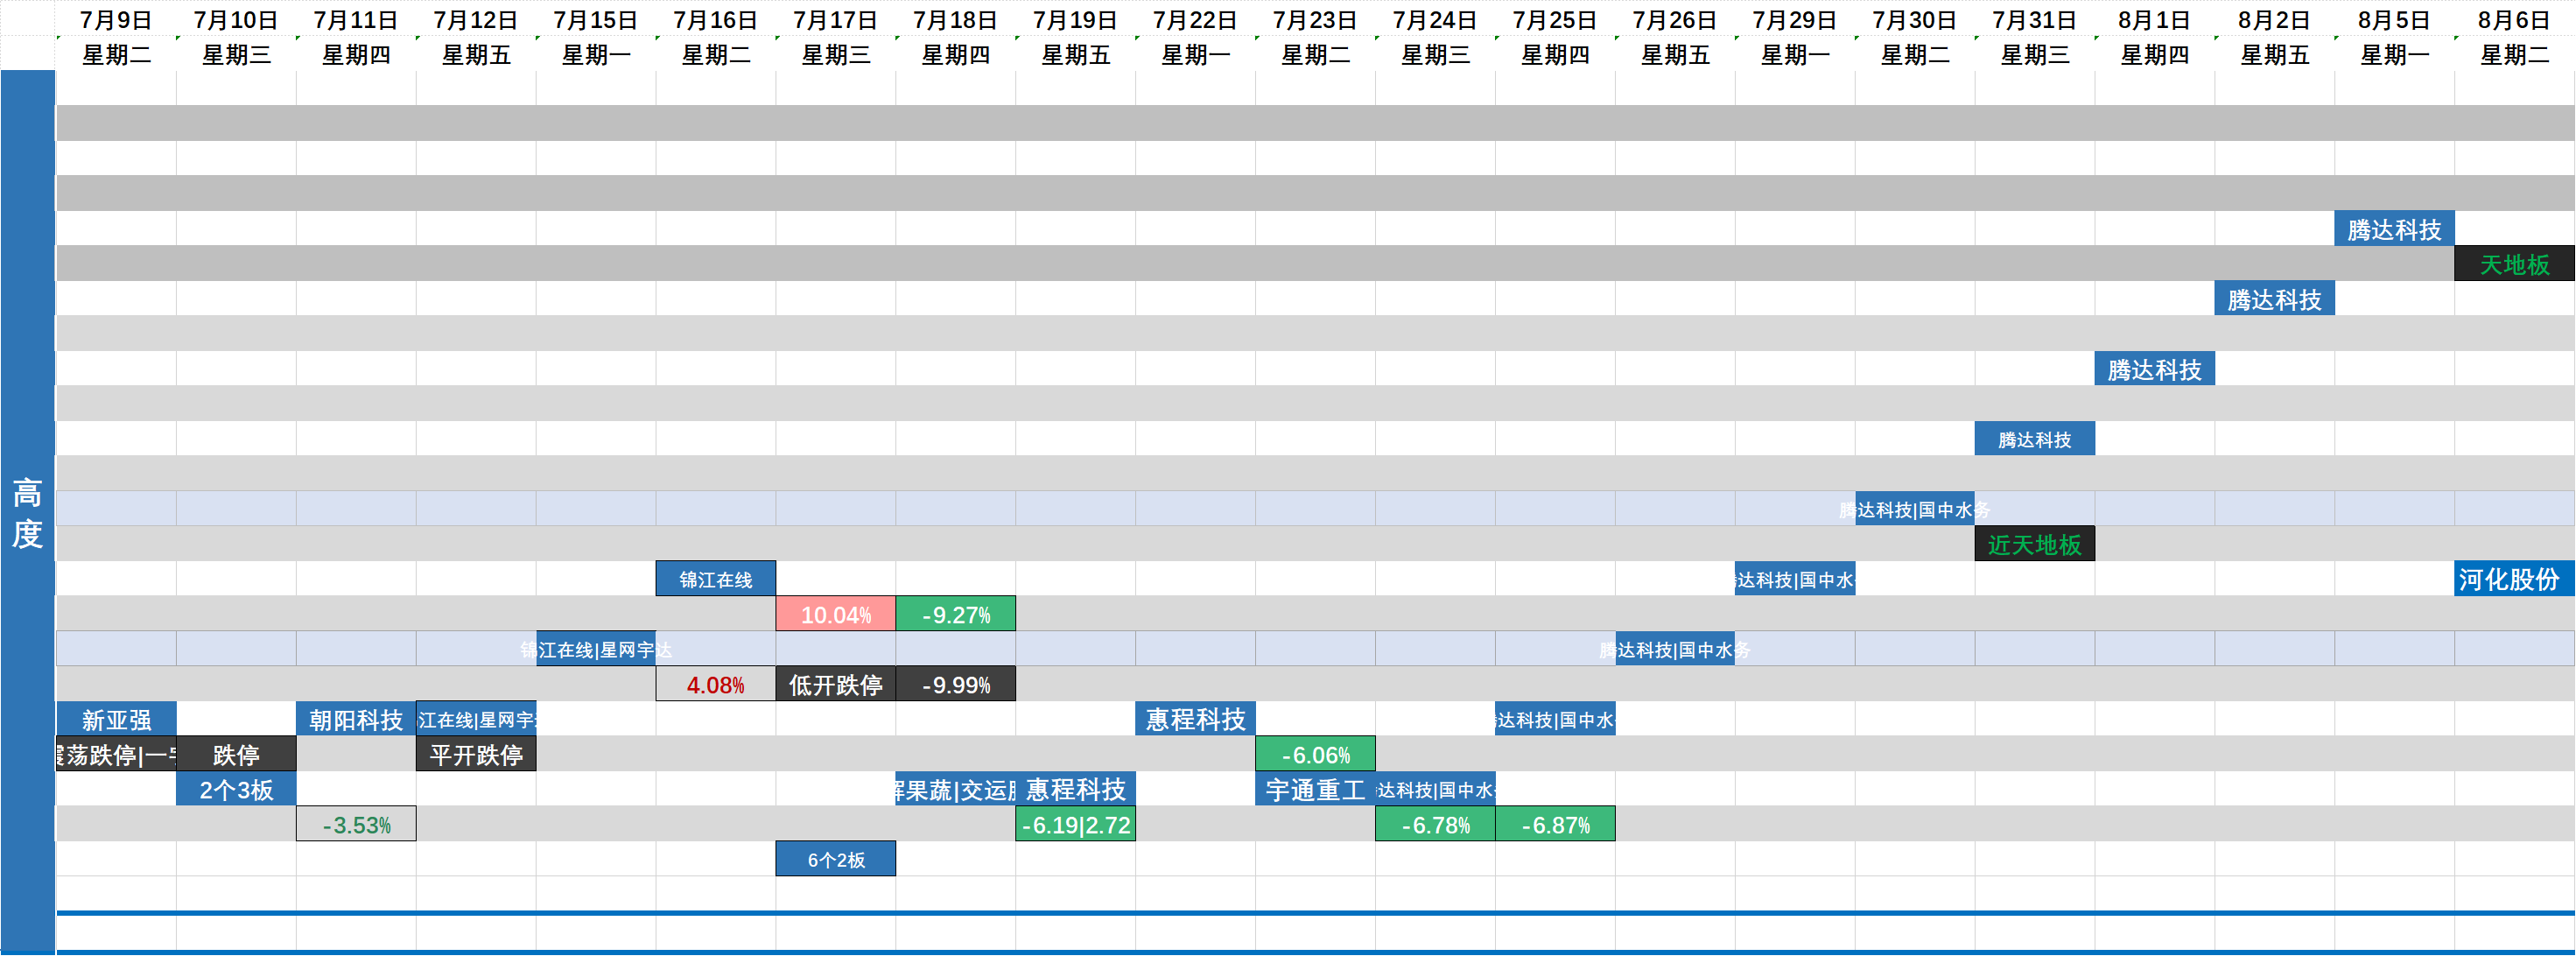Select 腾达科技 cell in the 8月2日 column
Image resolution: width=2576 pixels, height=956 pixels.
tap(2275, 299)
